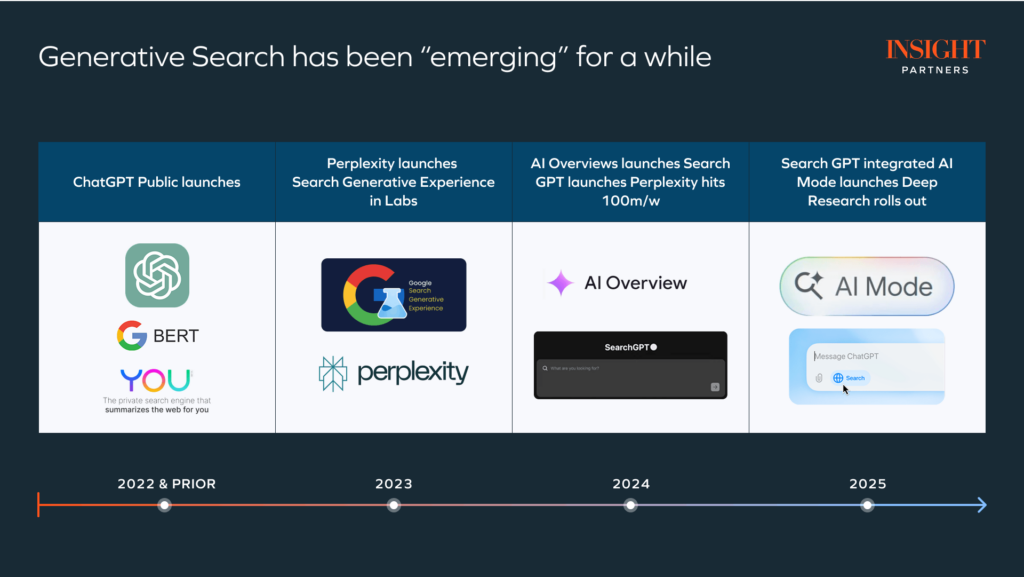
Task: Click the Google Search Generative Experience image
Action: [x=393, y=294]
